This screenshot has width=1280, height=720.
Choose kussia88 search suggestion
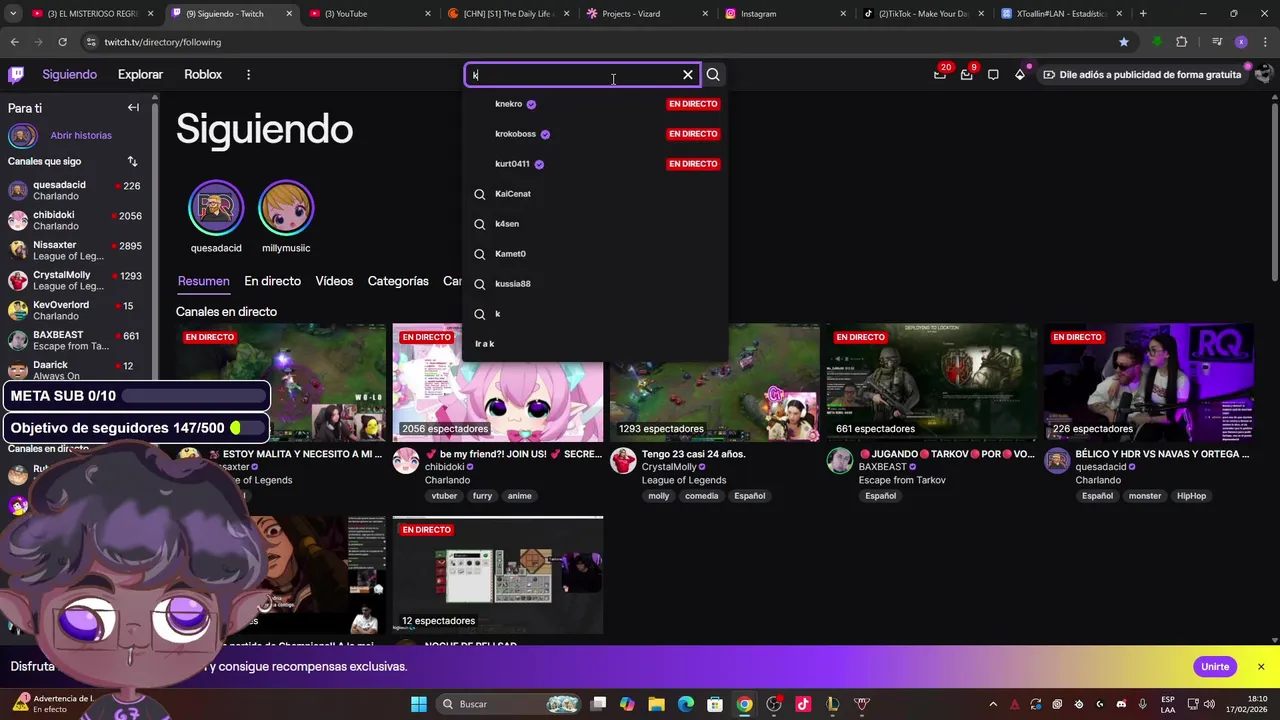click(x=596, y=284)
